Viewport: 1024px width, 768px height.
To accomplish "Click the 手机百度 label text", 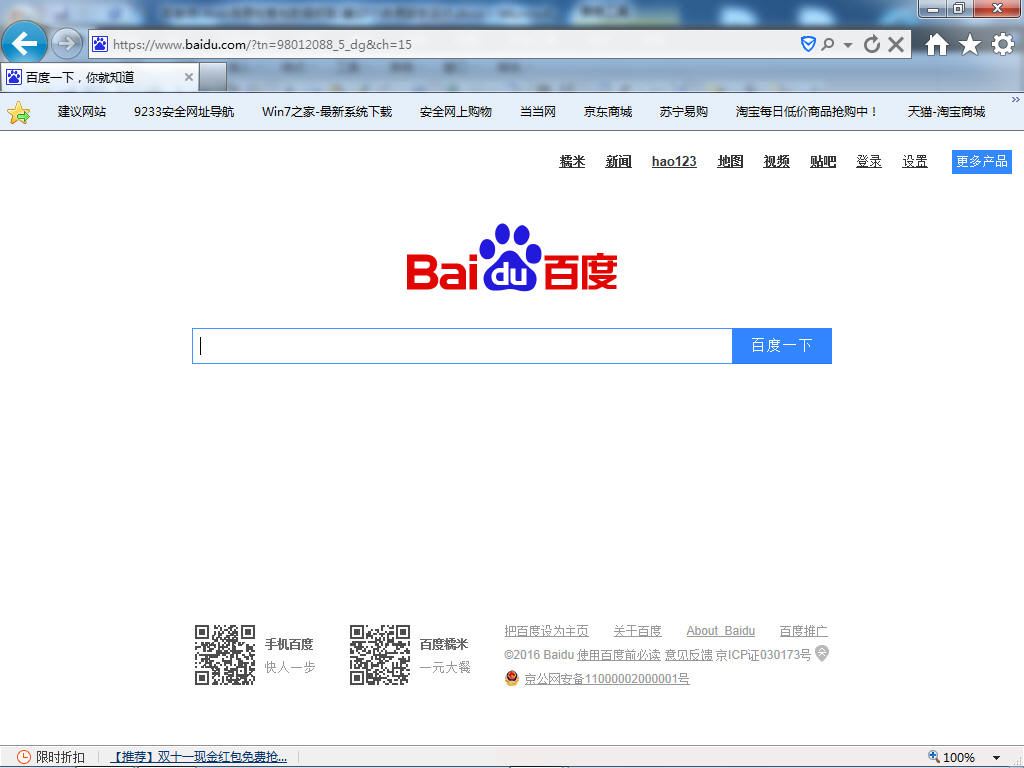I will 289,644.
